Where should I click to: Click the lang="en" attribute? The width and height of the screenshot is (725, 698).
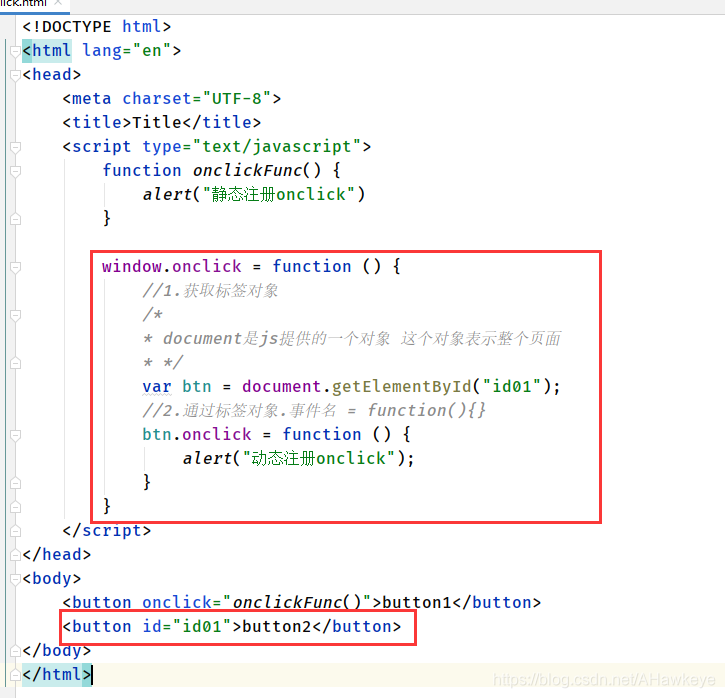[x=127, y=50]
